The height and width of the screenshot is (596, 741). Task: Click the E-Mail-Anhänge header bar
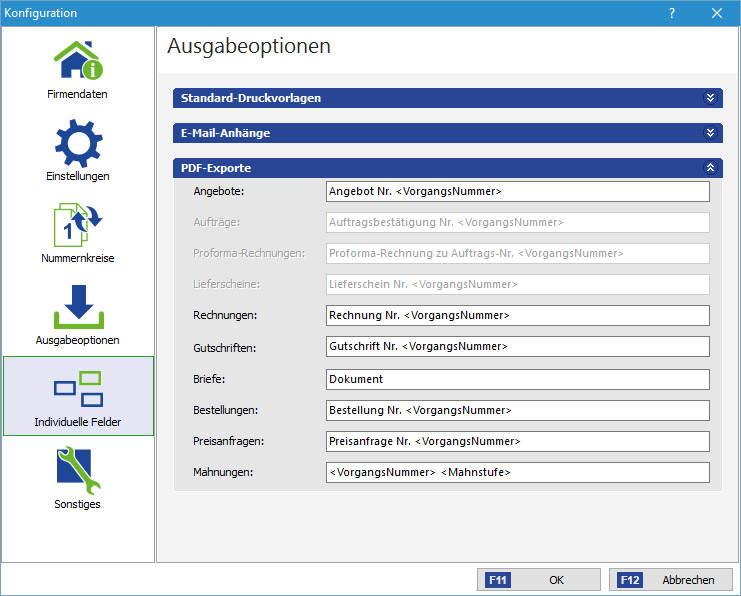(x=448, y=133)
